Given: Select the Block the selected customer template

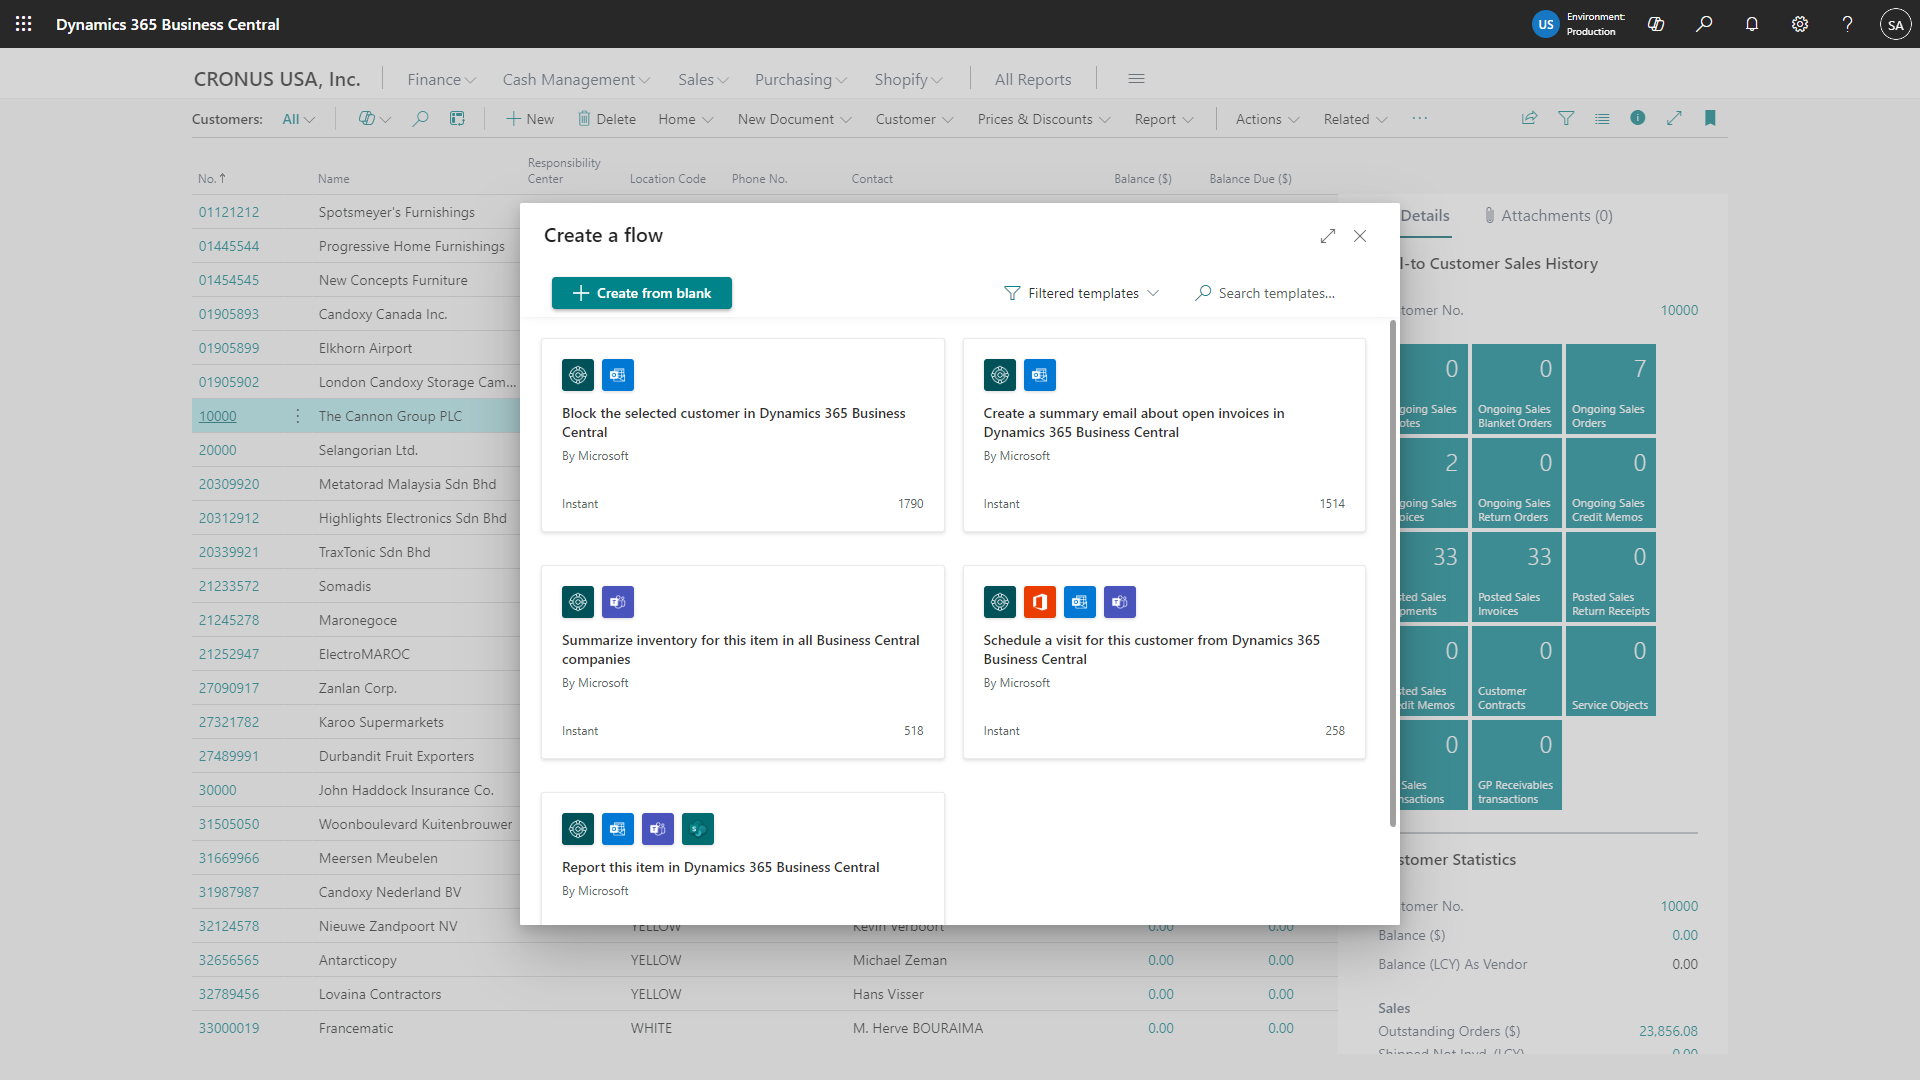Looking at the screenshot, I should [x=742, y=435].
